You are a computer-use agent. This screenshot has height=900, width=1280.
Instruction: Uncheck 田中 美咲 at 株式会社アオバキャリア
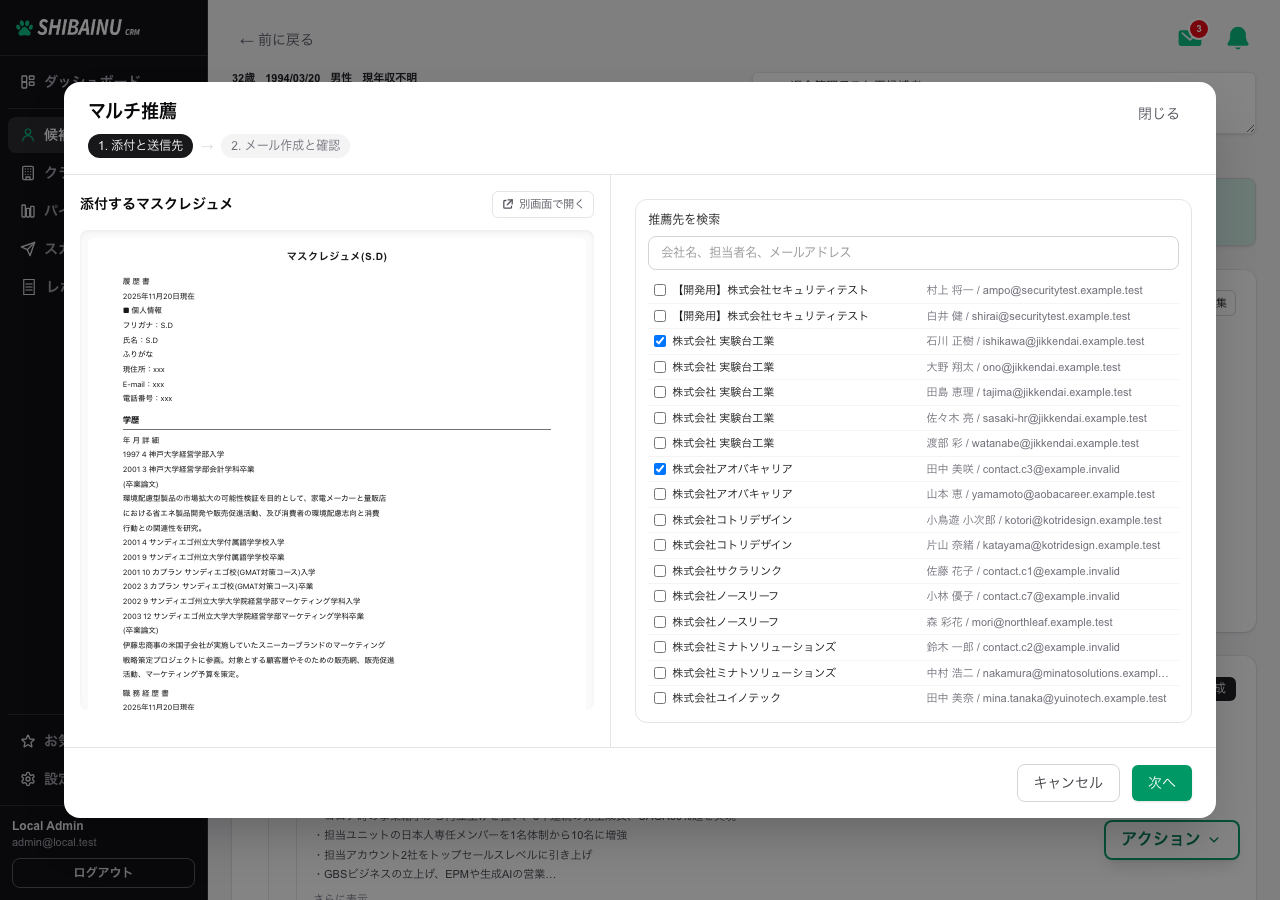point(660,469)
